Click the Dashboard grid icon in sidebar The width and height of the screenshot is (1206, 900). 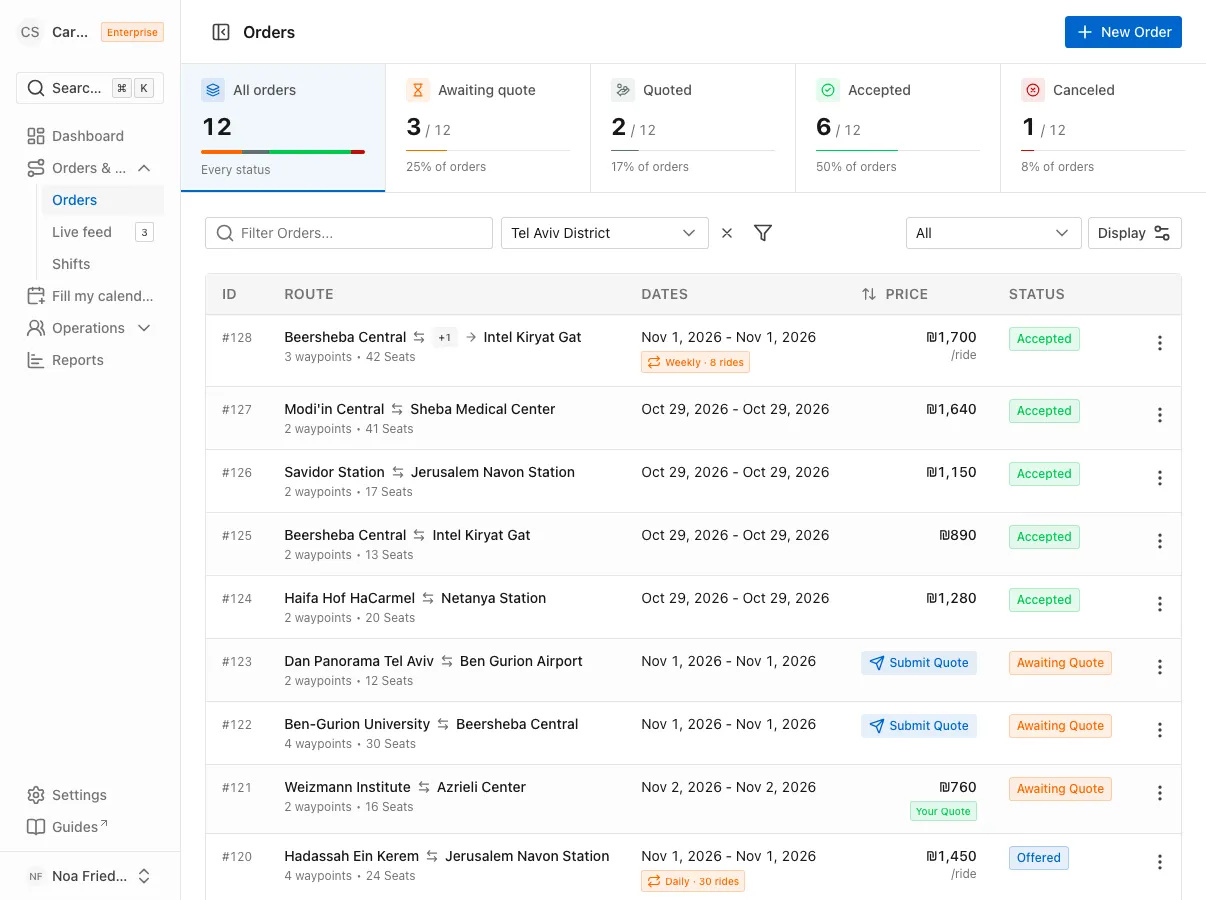36,136
